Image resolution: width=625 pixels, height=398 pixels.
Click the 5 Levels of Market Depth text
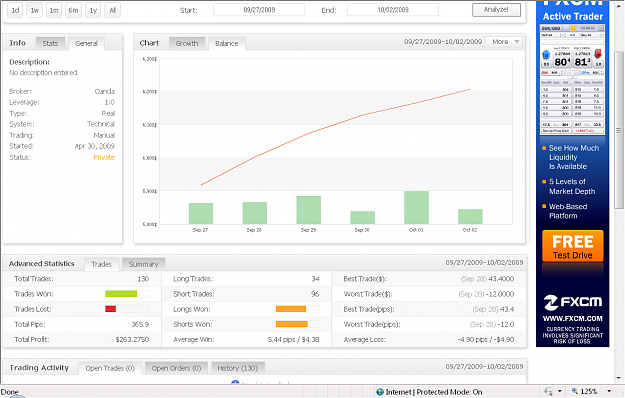point(572,186)
